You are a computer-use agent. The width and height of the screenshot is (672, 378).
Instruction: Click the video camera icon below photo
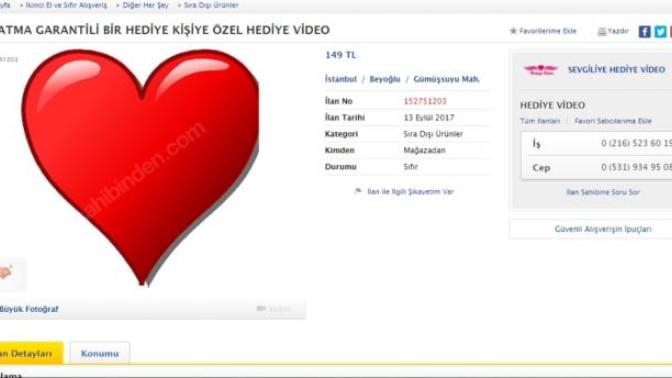coord(261,309)
